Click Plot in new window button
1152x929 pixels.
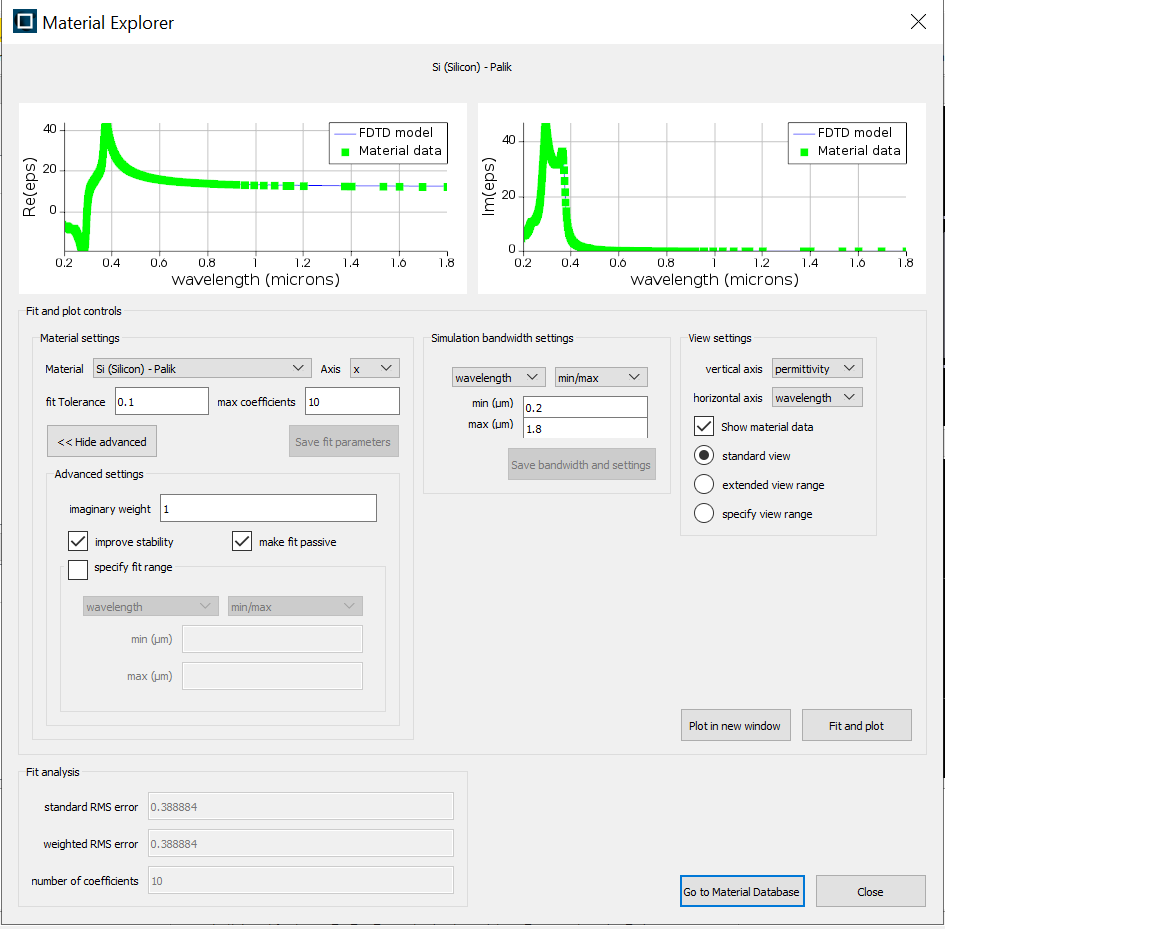click(735, 726)
